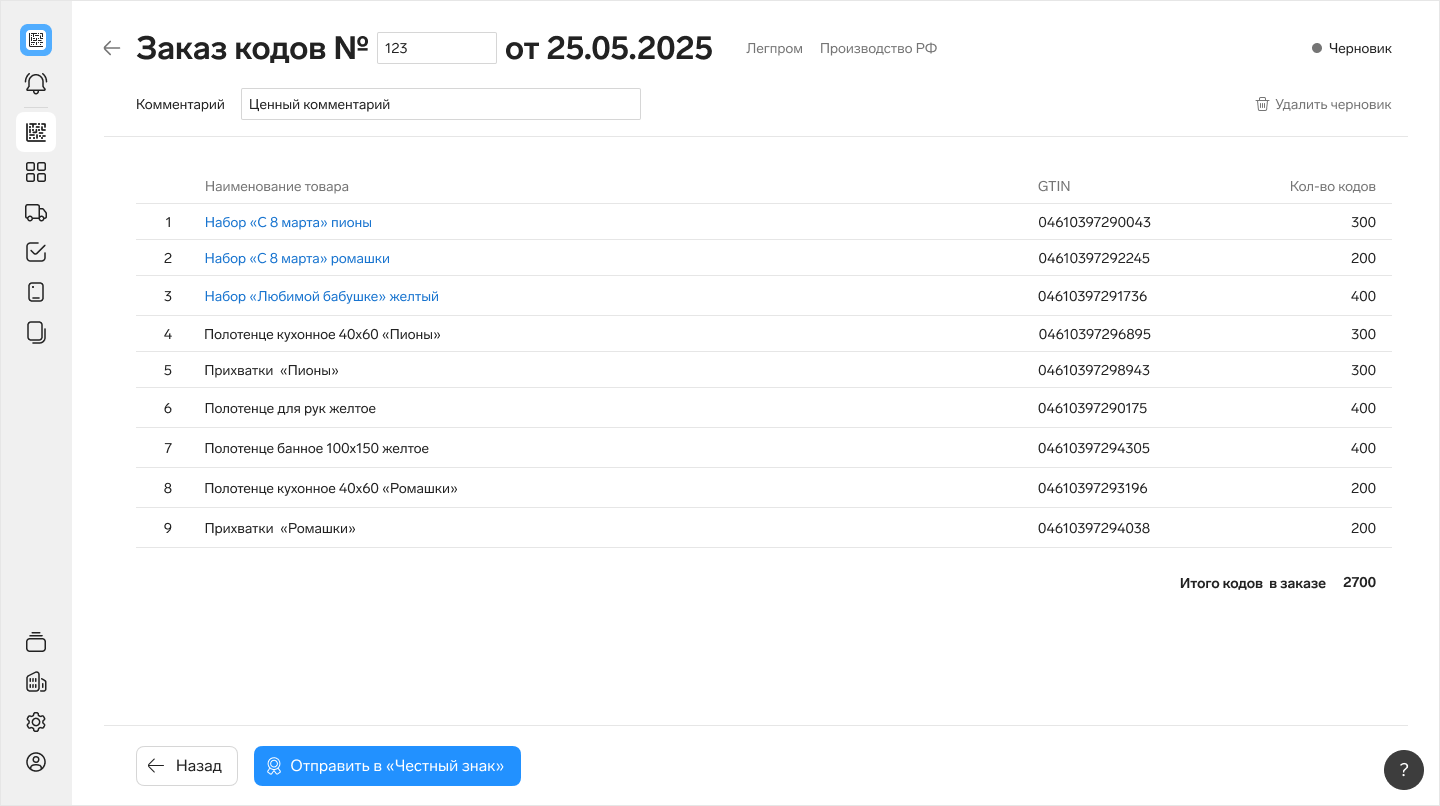
Task: Click the checkmark tasks icon in sidebar
Action: coord(36,252)
